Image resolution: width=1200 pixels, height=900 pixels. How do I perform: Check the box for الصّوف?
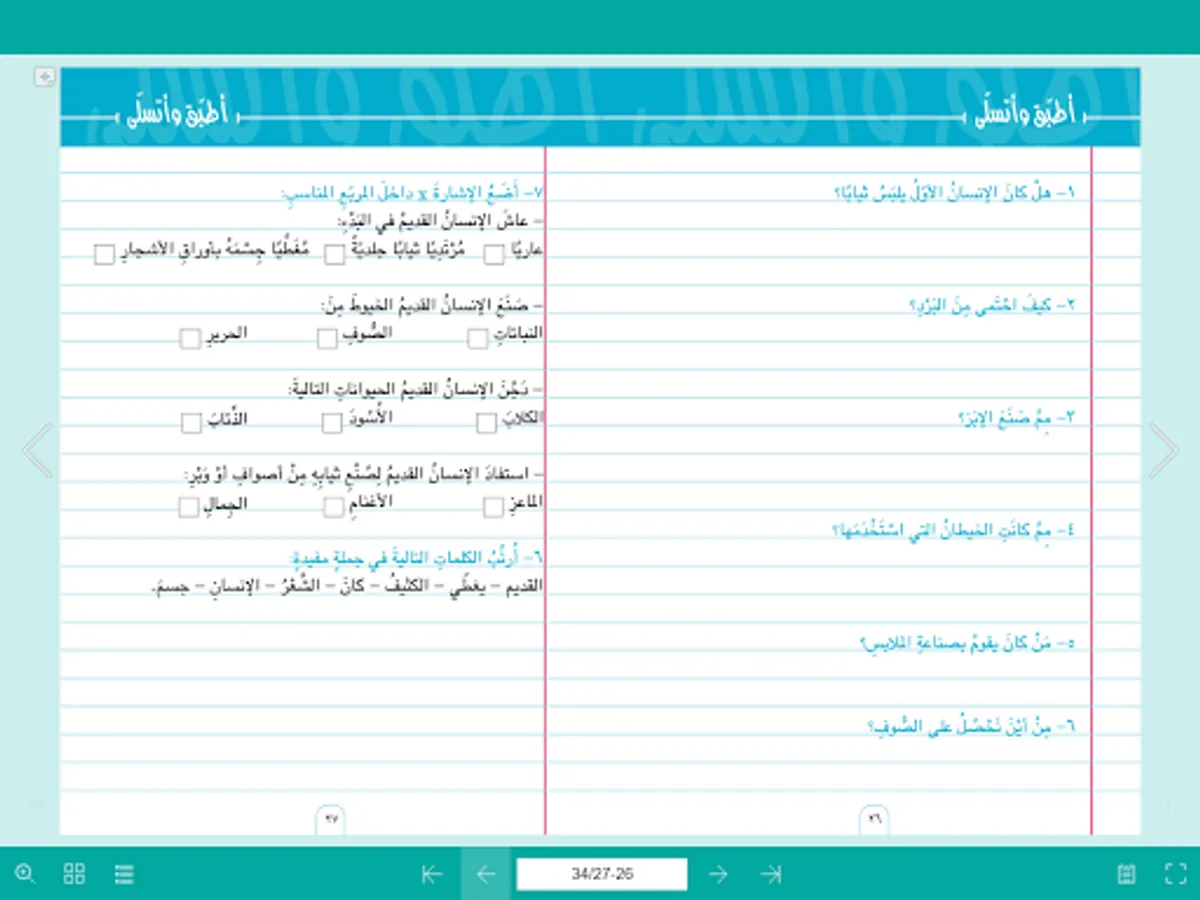(x=327, y=339)
